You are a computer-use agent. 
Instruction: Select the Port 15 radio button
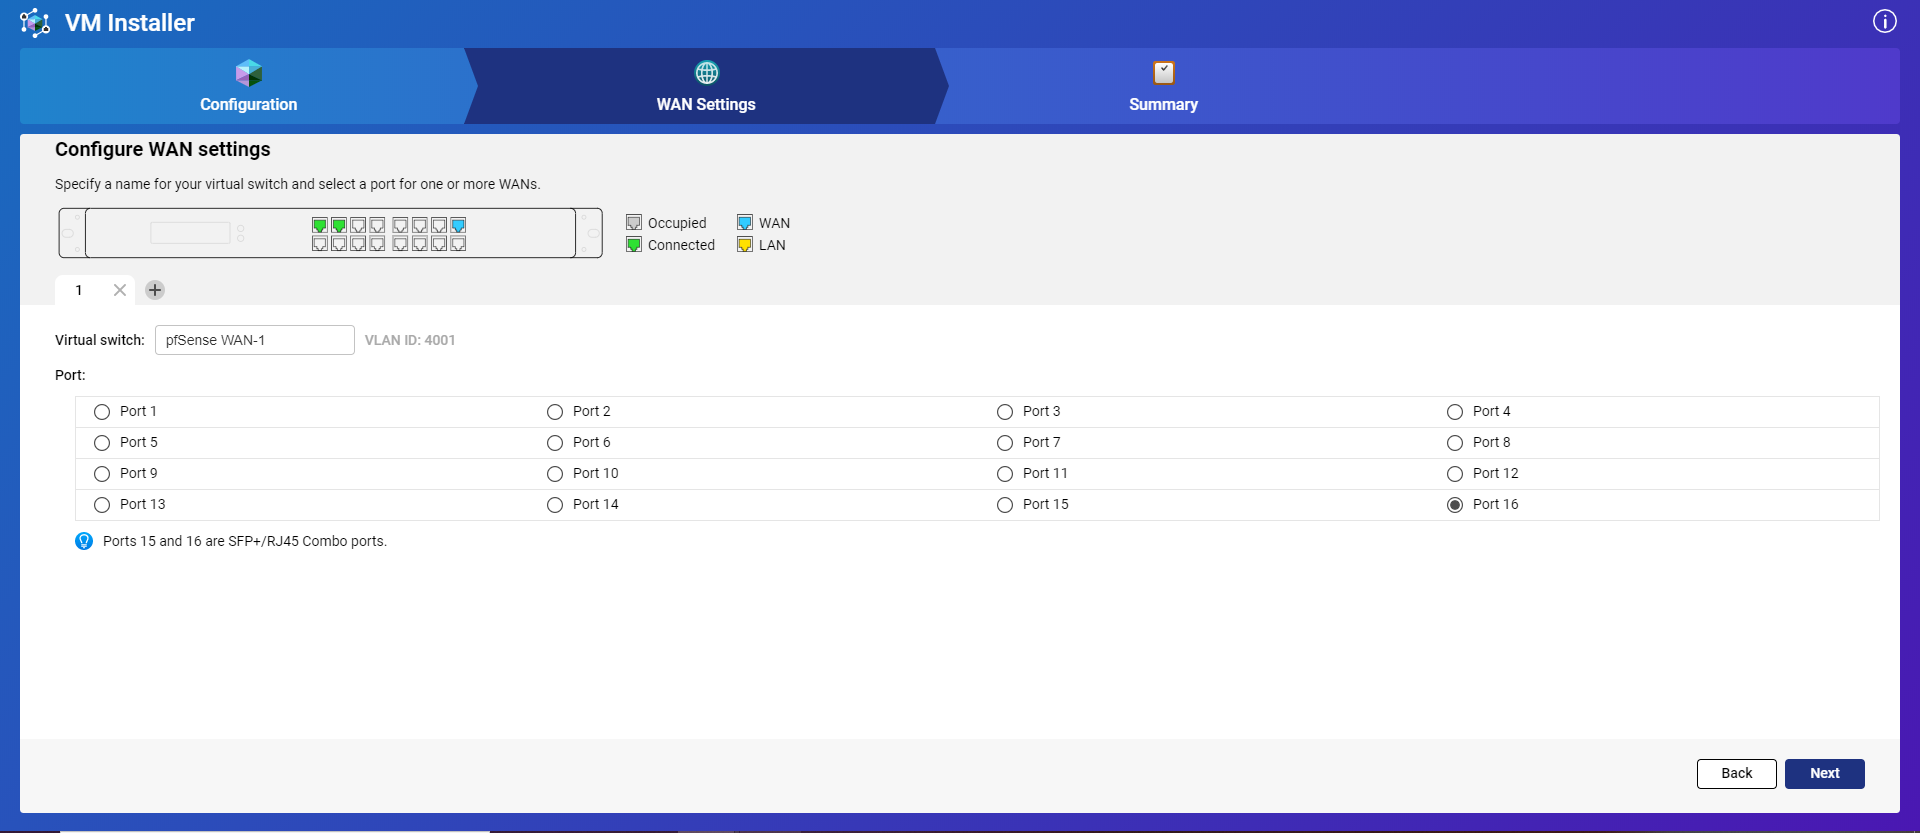click(1005, 505)
